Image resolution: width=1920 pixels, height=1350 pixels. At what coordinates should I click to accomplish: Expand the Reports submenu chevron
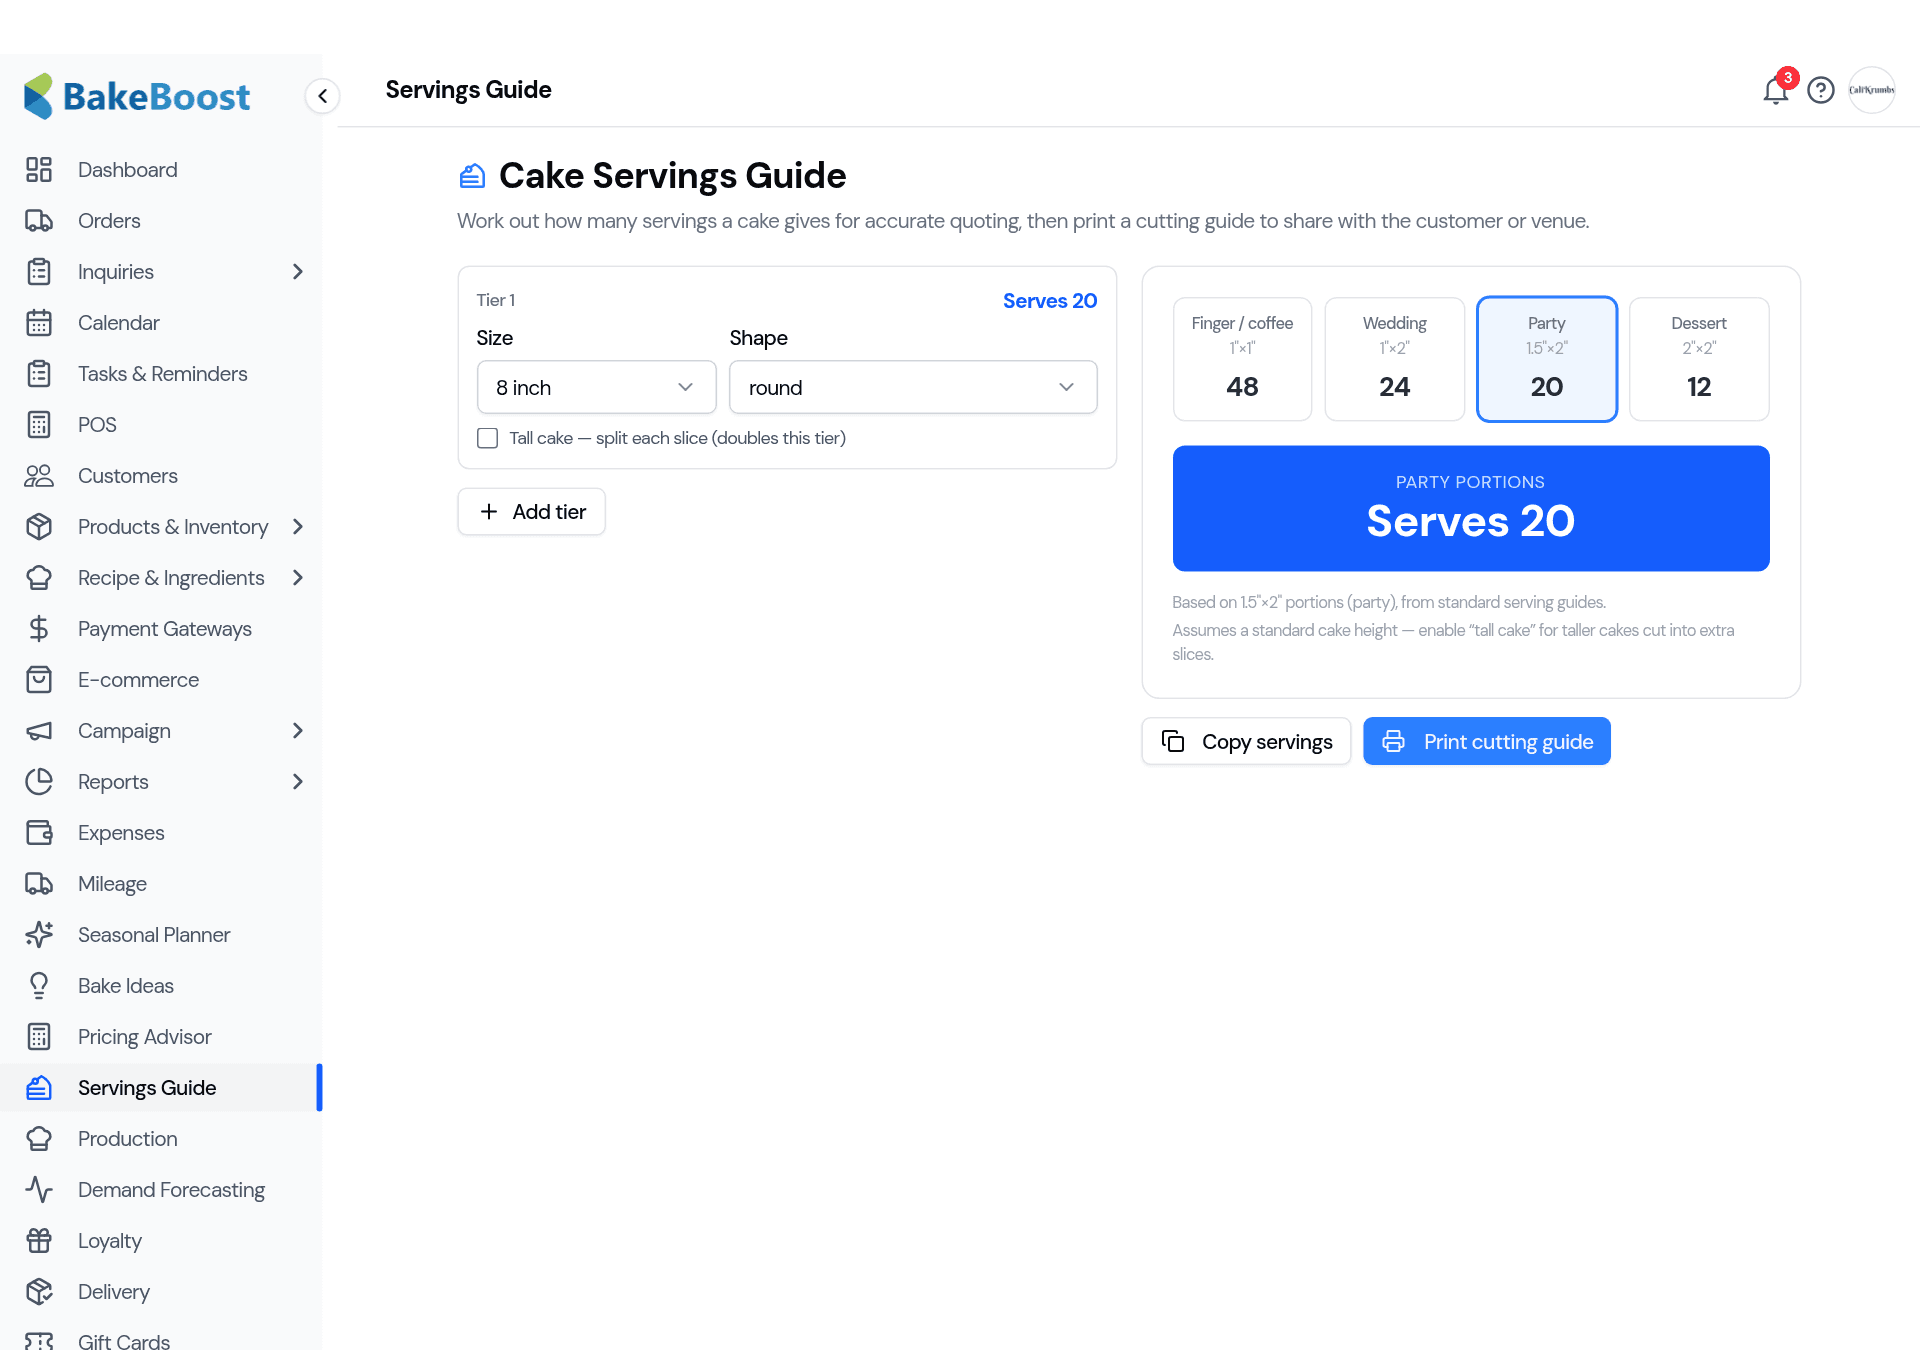tap(297, 782)
